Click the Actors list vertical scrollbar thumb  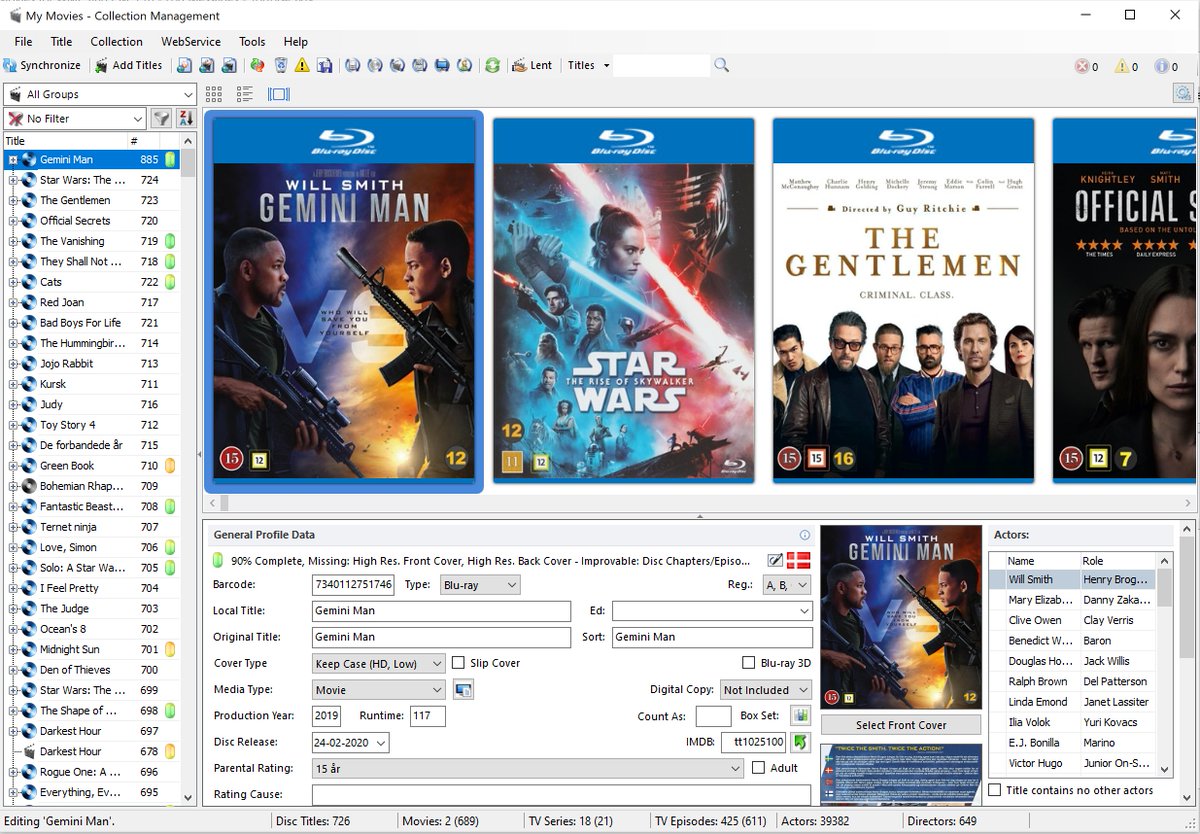(x=1164, y=587)
